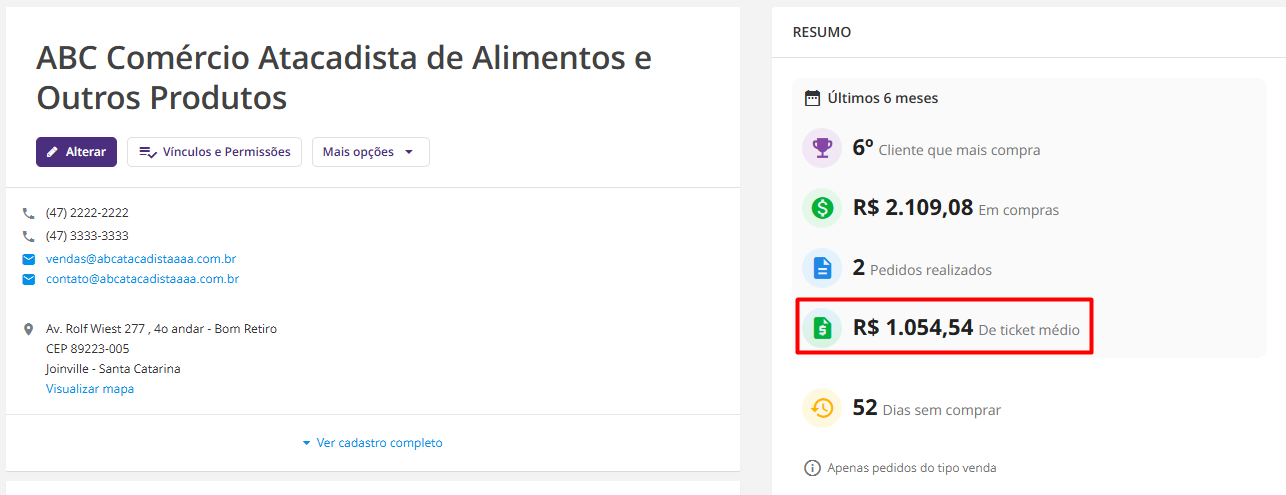Click the phone icon beside (47) 2222-2222
The height and width of the screenshot is (495, 1286).
(29, 213)
